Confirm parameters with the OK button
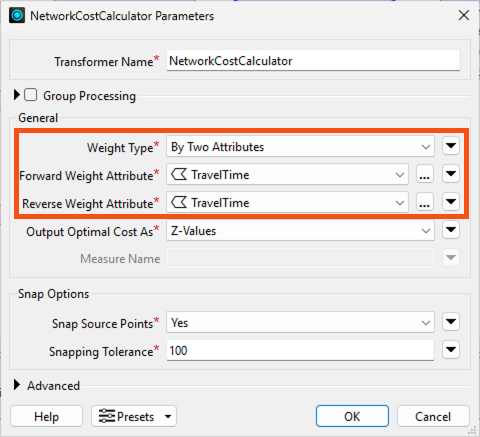 pos(352,416)
